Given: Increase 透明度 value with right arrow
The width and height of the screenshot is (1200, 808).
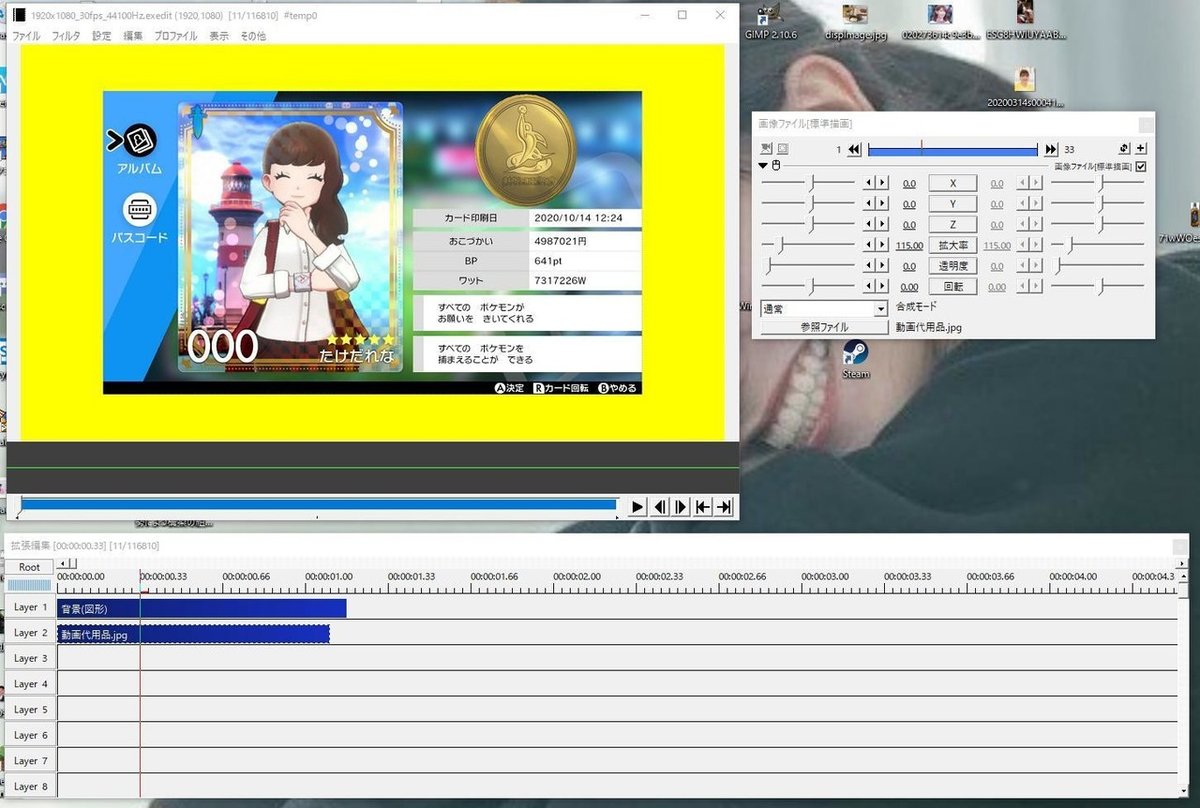Looking at the screenshot, I should 882,266.
